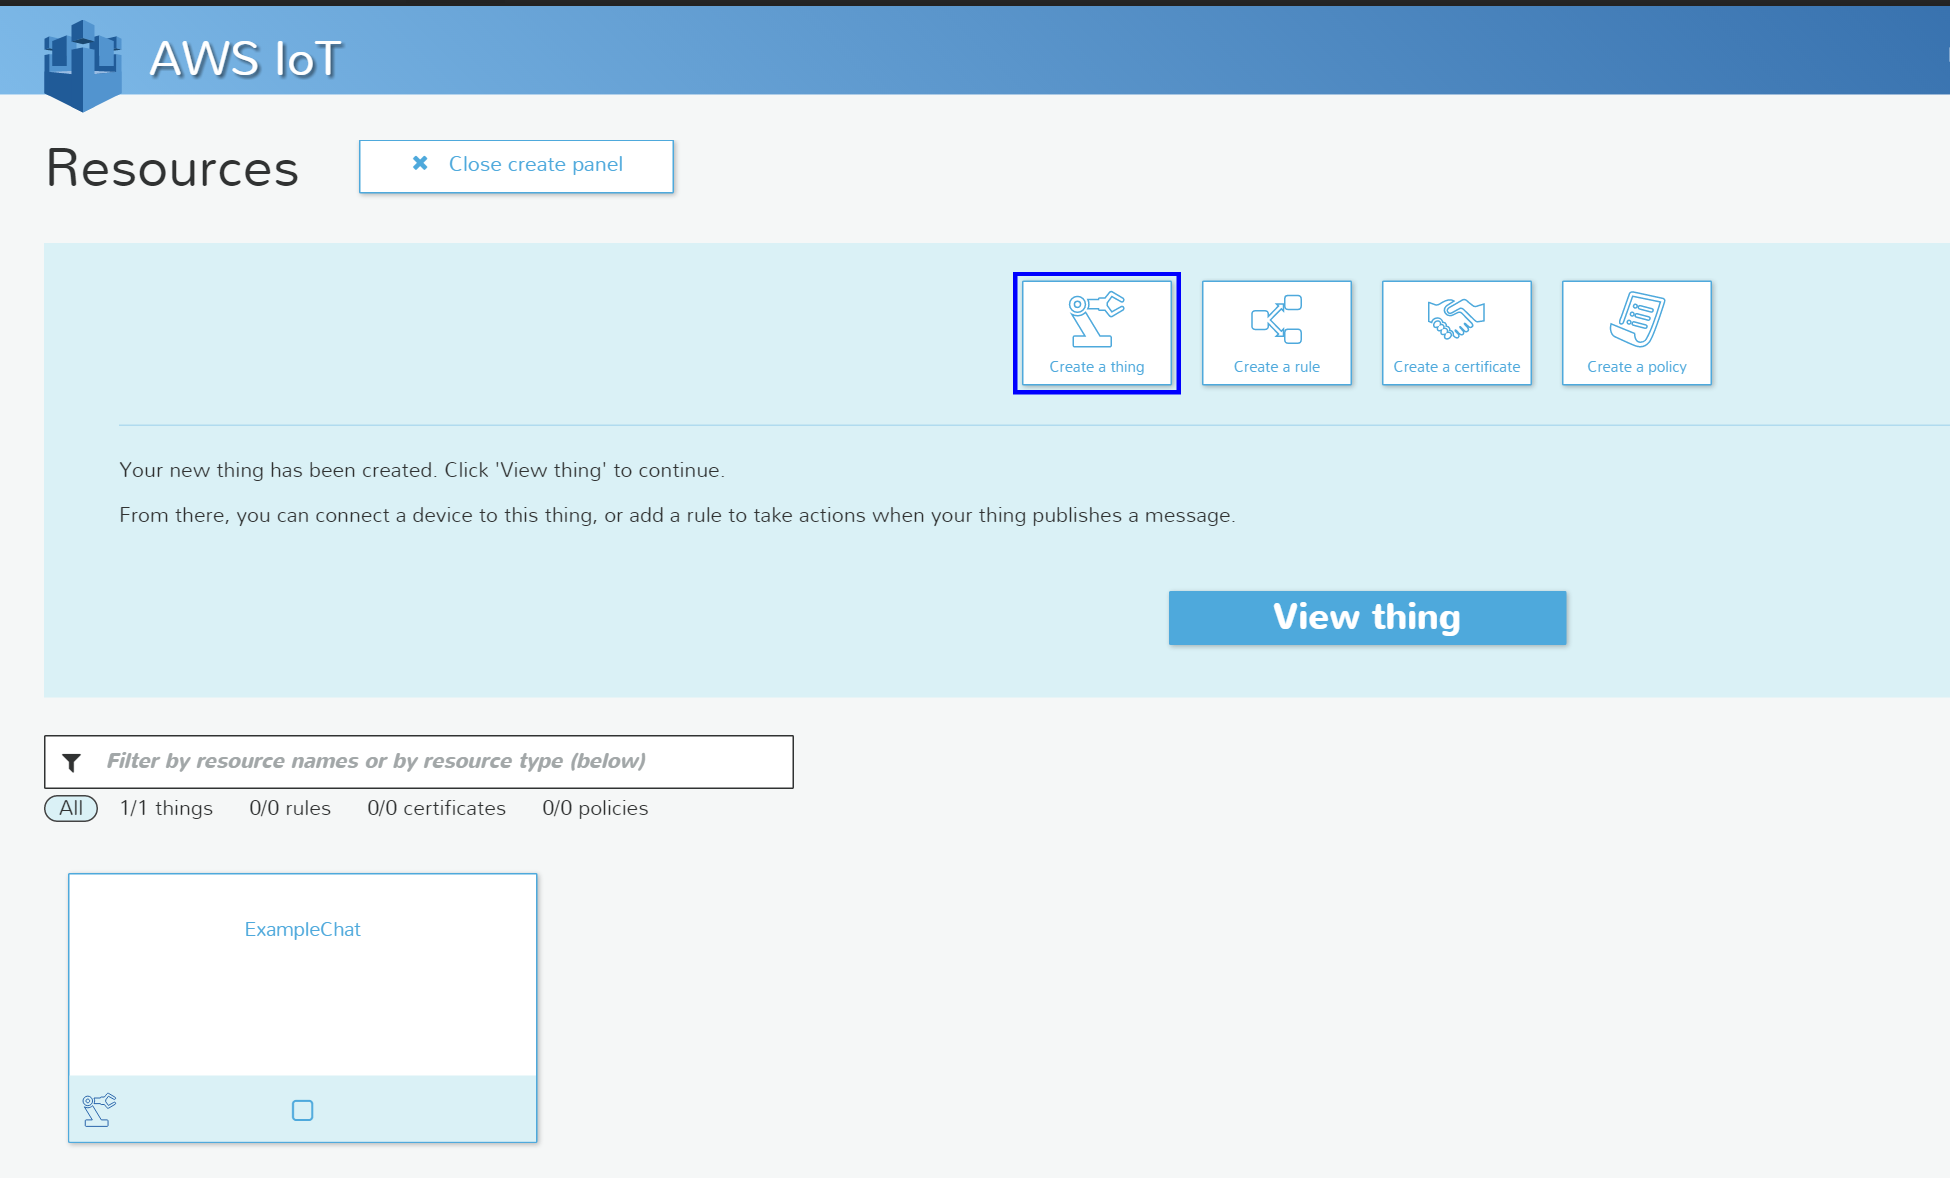The height and width of the screenshot is (1178, 1950).
Task: Select the All filter pill
Action: [71, 808]
